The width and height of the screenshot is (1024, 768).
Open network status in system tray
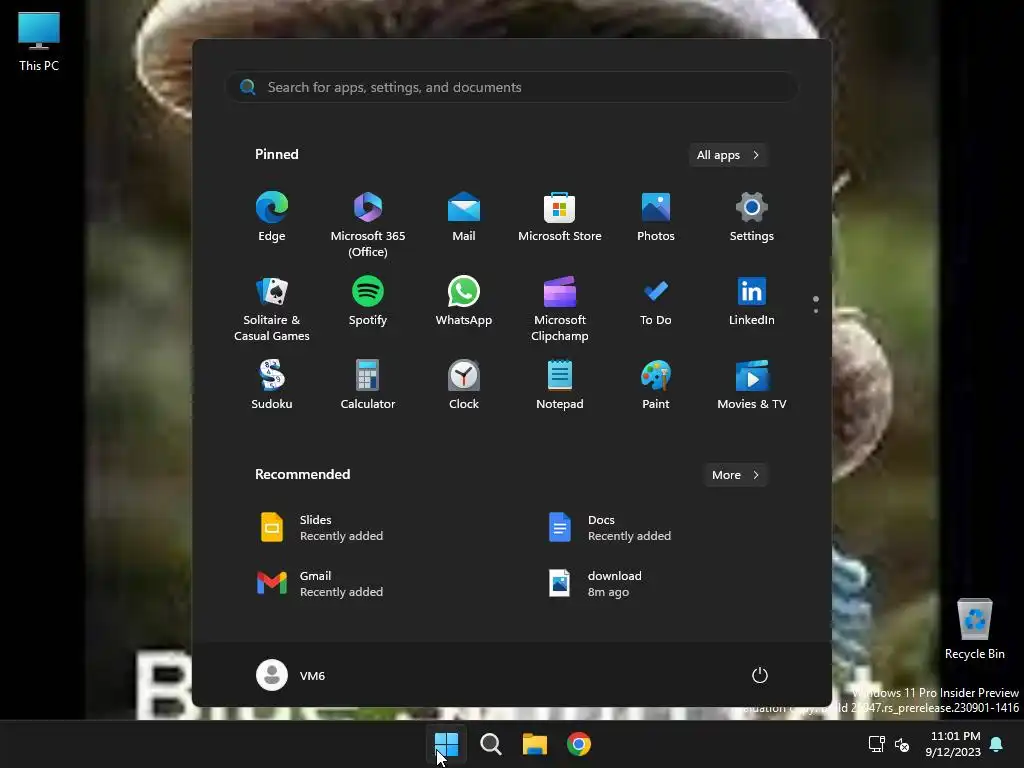click(x=876, y=744)
